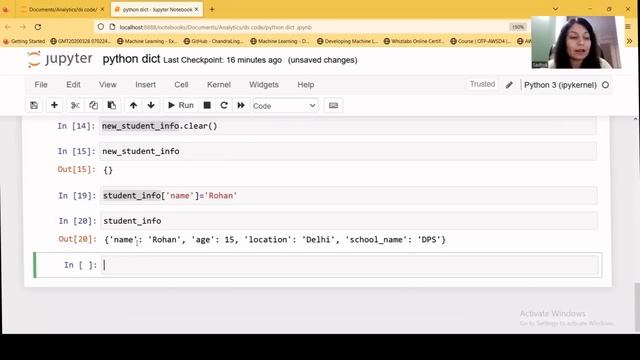Copy selected cells icon
Screen dimensions: 640x360
click(93, 105)
